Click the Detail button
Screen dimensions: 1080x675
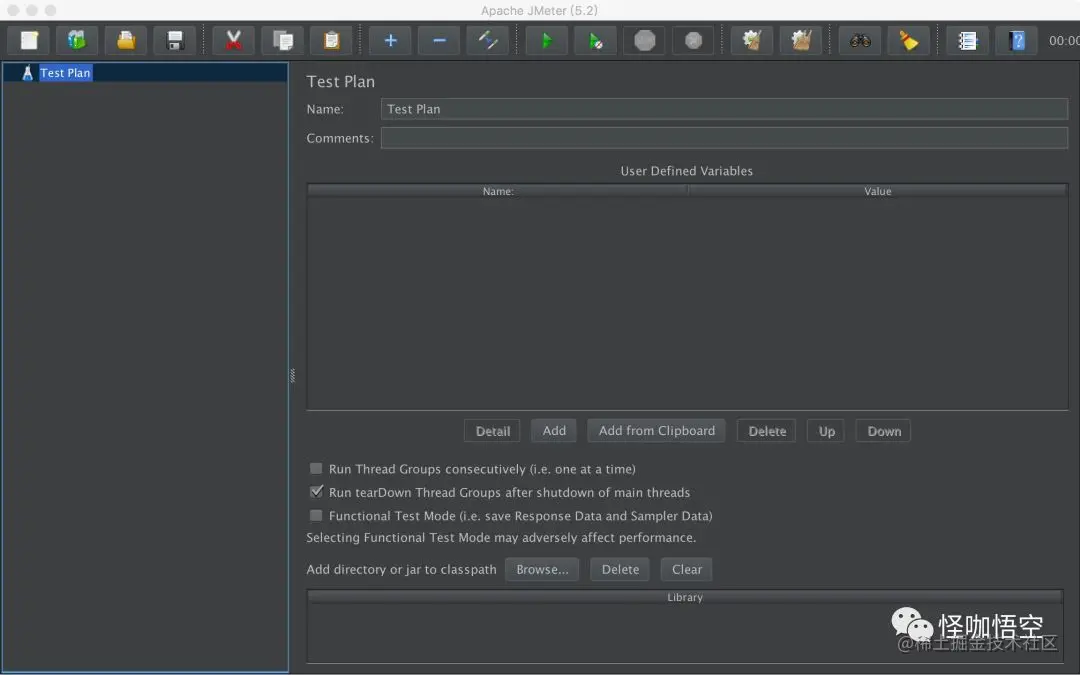pyautogui.click(x=492, y=431)
